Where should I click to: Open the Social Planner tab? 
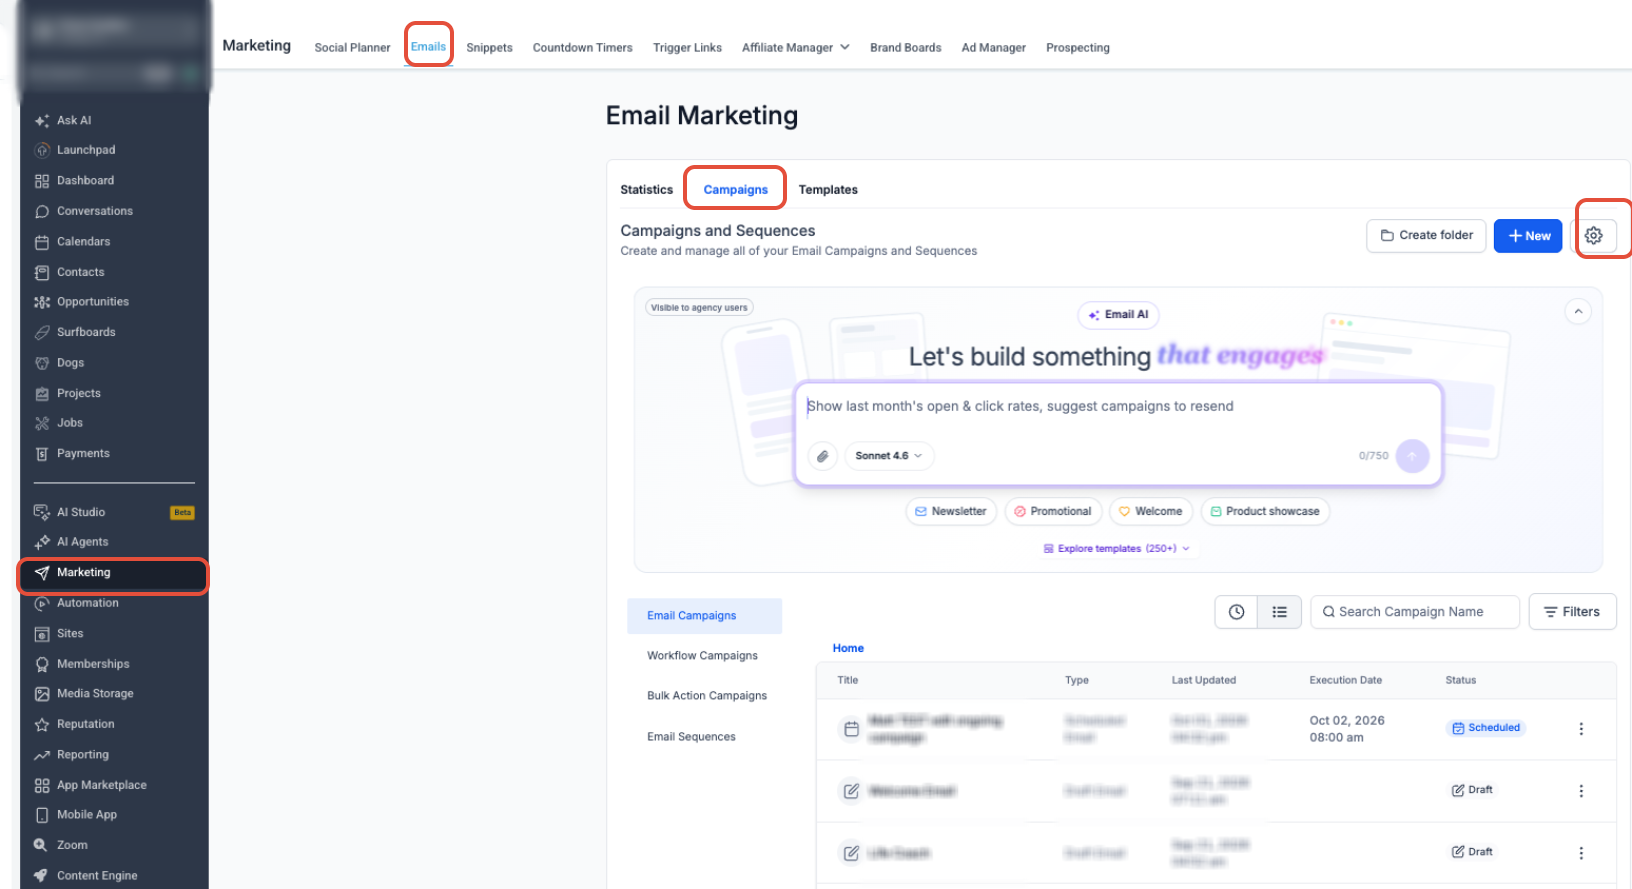pos(352,47)
